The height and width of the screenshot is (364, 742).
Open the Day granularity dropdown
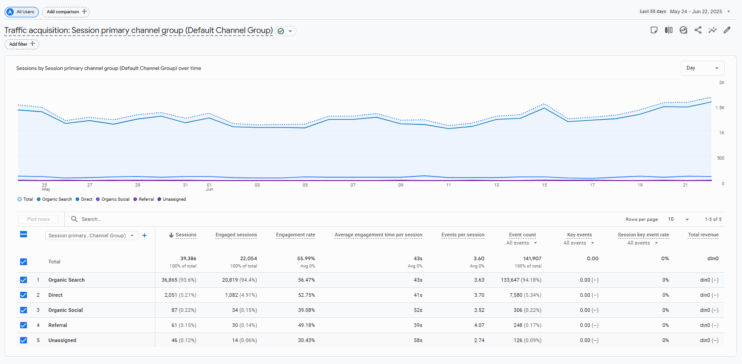point(702,68)
